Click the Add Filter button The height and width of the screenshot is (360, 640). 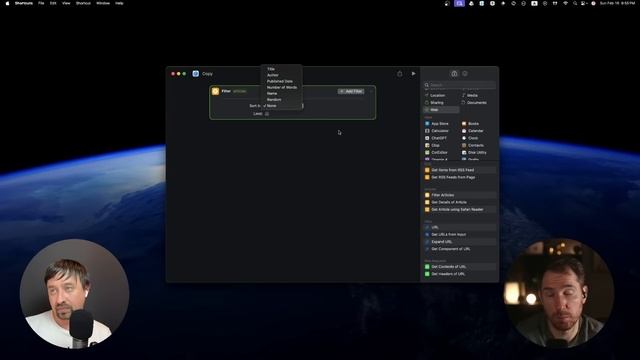[x=351, y=91]
